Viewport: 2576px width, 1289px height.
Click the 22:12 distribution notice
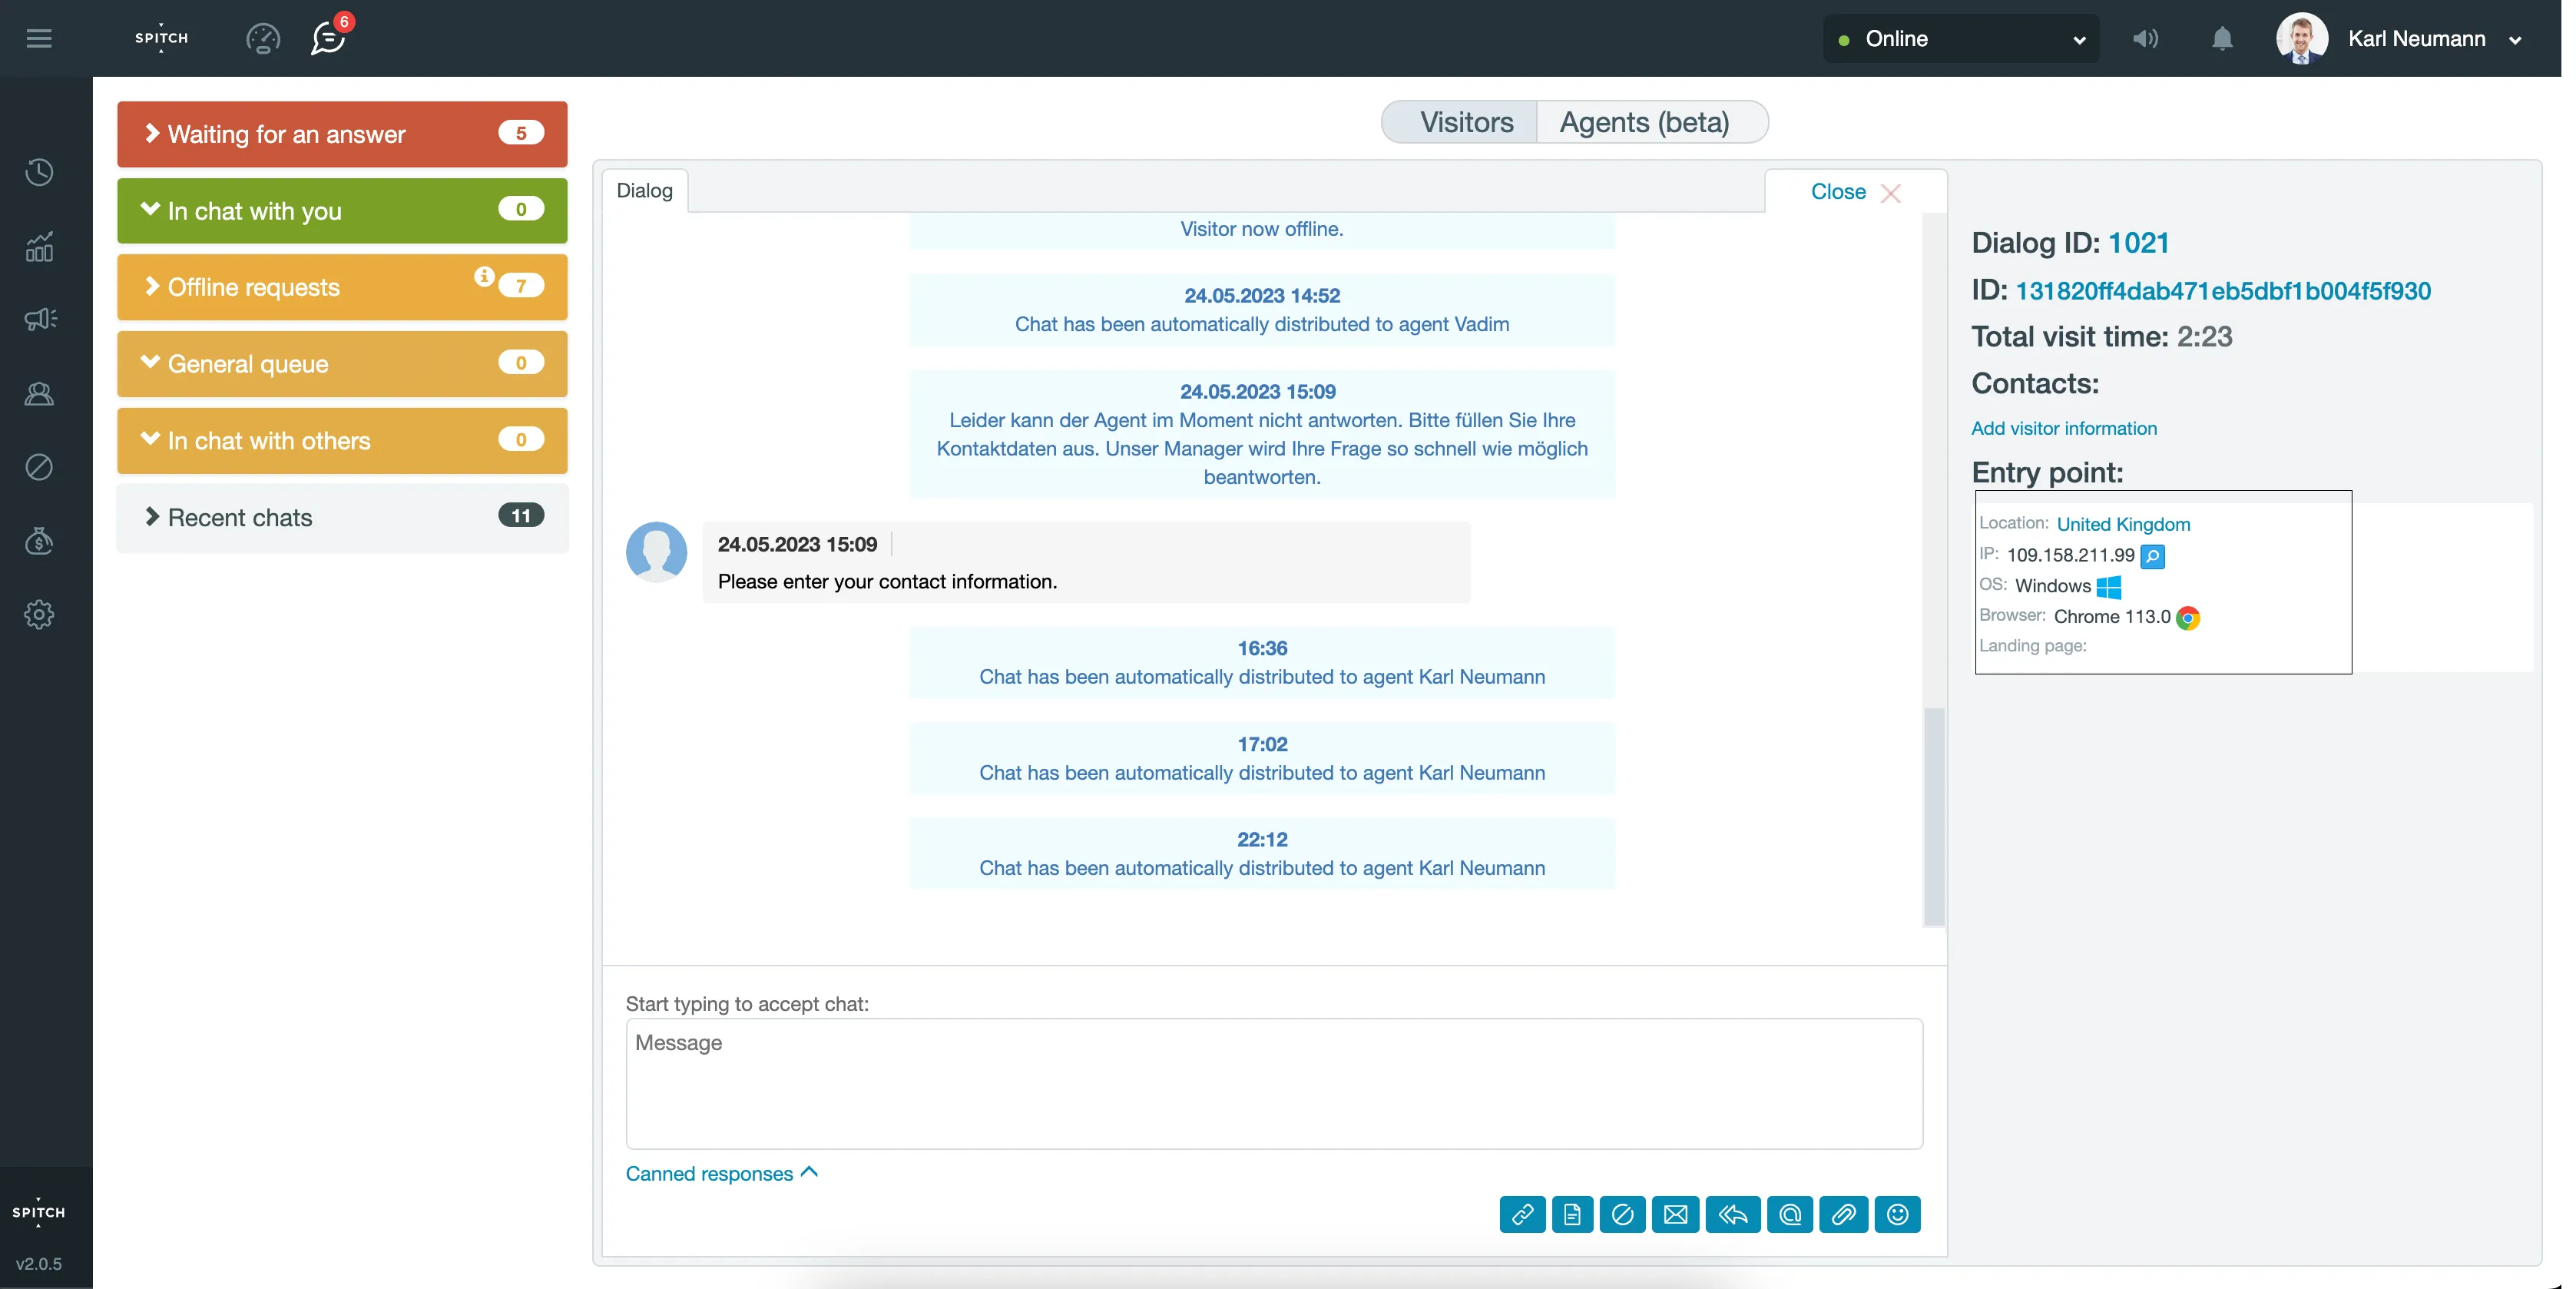[1261, 853]
